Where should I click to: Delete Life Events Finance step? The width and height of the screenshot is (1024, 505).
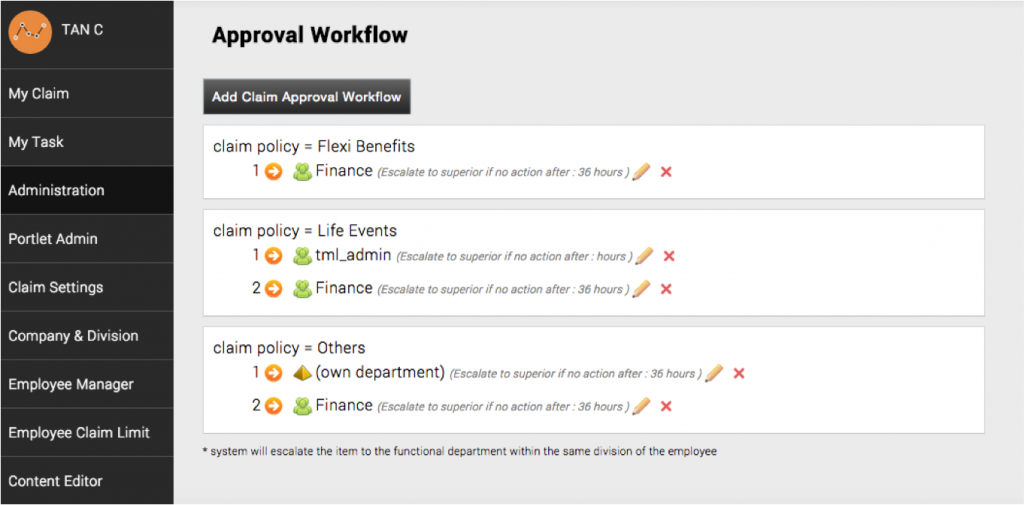tap(666, 288)
